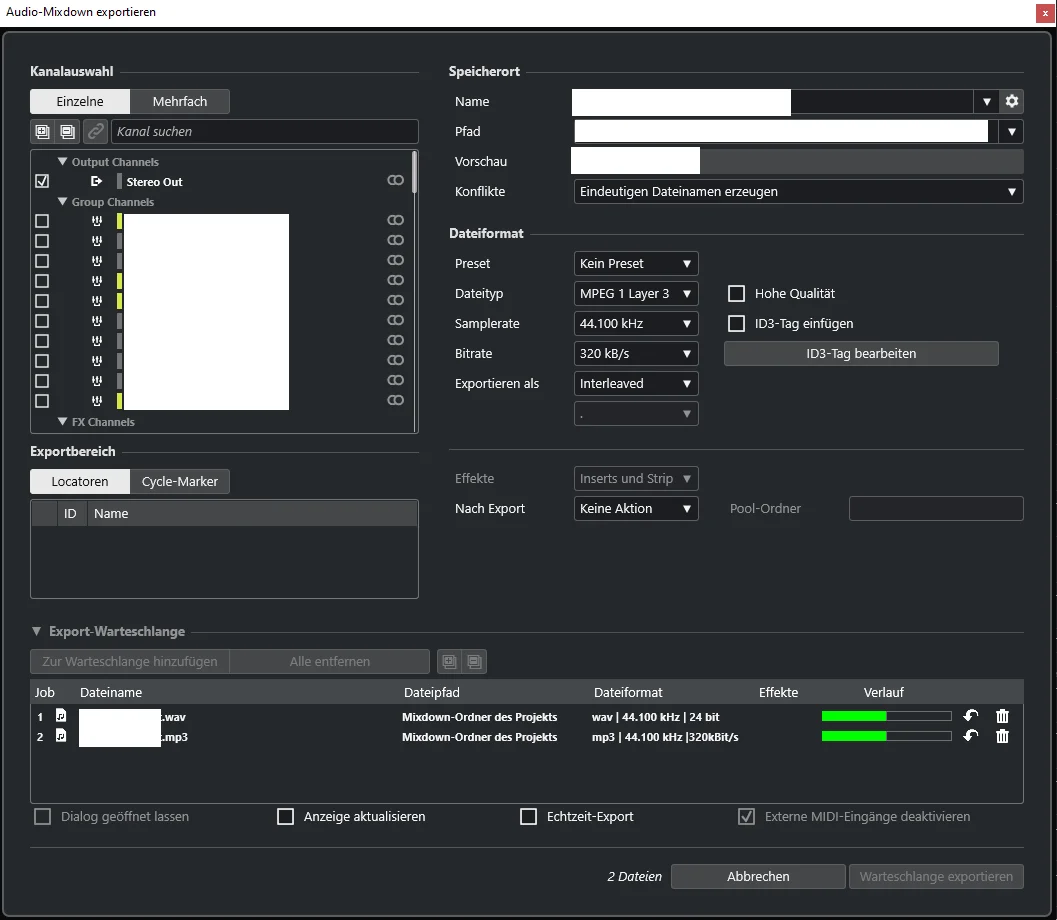Viewport: 1057px width, 920px height.
Task: Click collapse-all icon above channel list
Action: (x=67, y=131)
